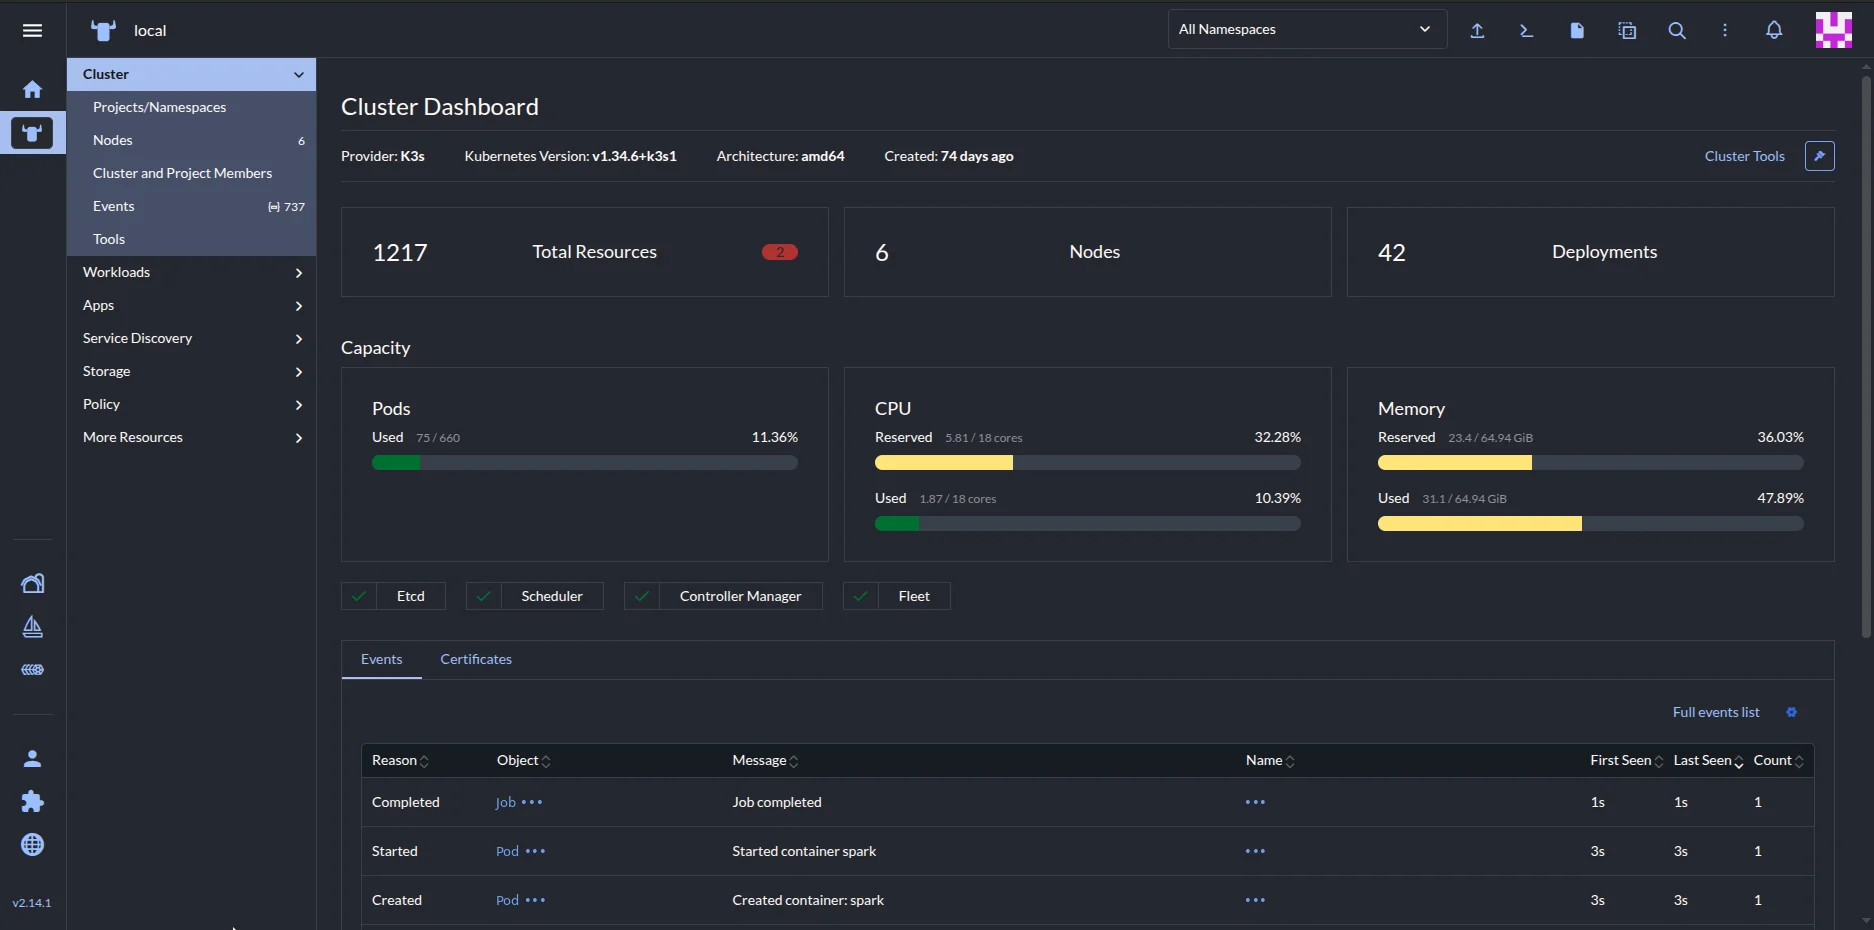The image size is (1874, 930).
Task: Open Global Settings globe icon
Action: pyautogui.click(x=32, y=845)
